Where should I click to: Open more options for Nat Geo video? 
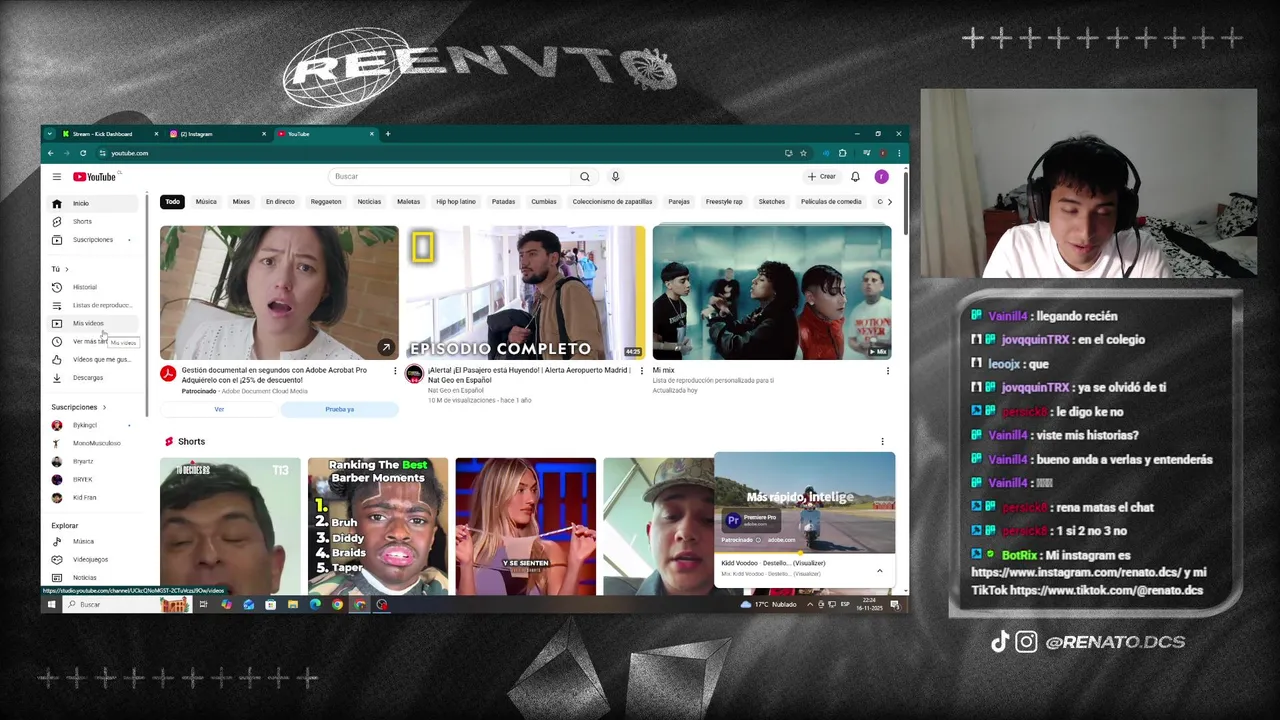click(x=640, y=371)
